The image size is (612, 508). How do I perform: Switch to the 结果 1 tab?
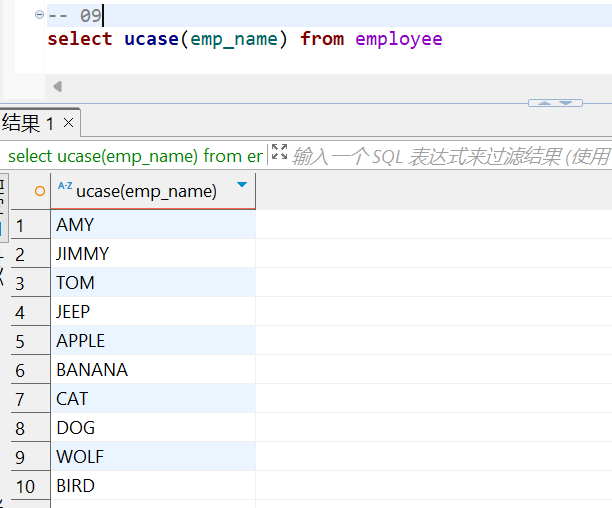coord(28,123)
